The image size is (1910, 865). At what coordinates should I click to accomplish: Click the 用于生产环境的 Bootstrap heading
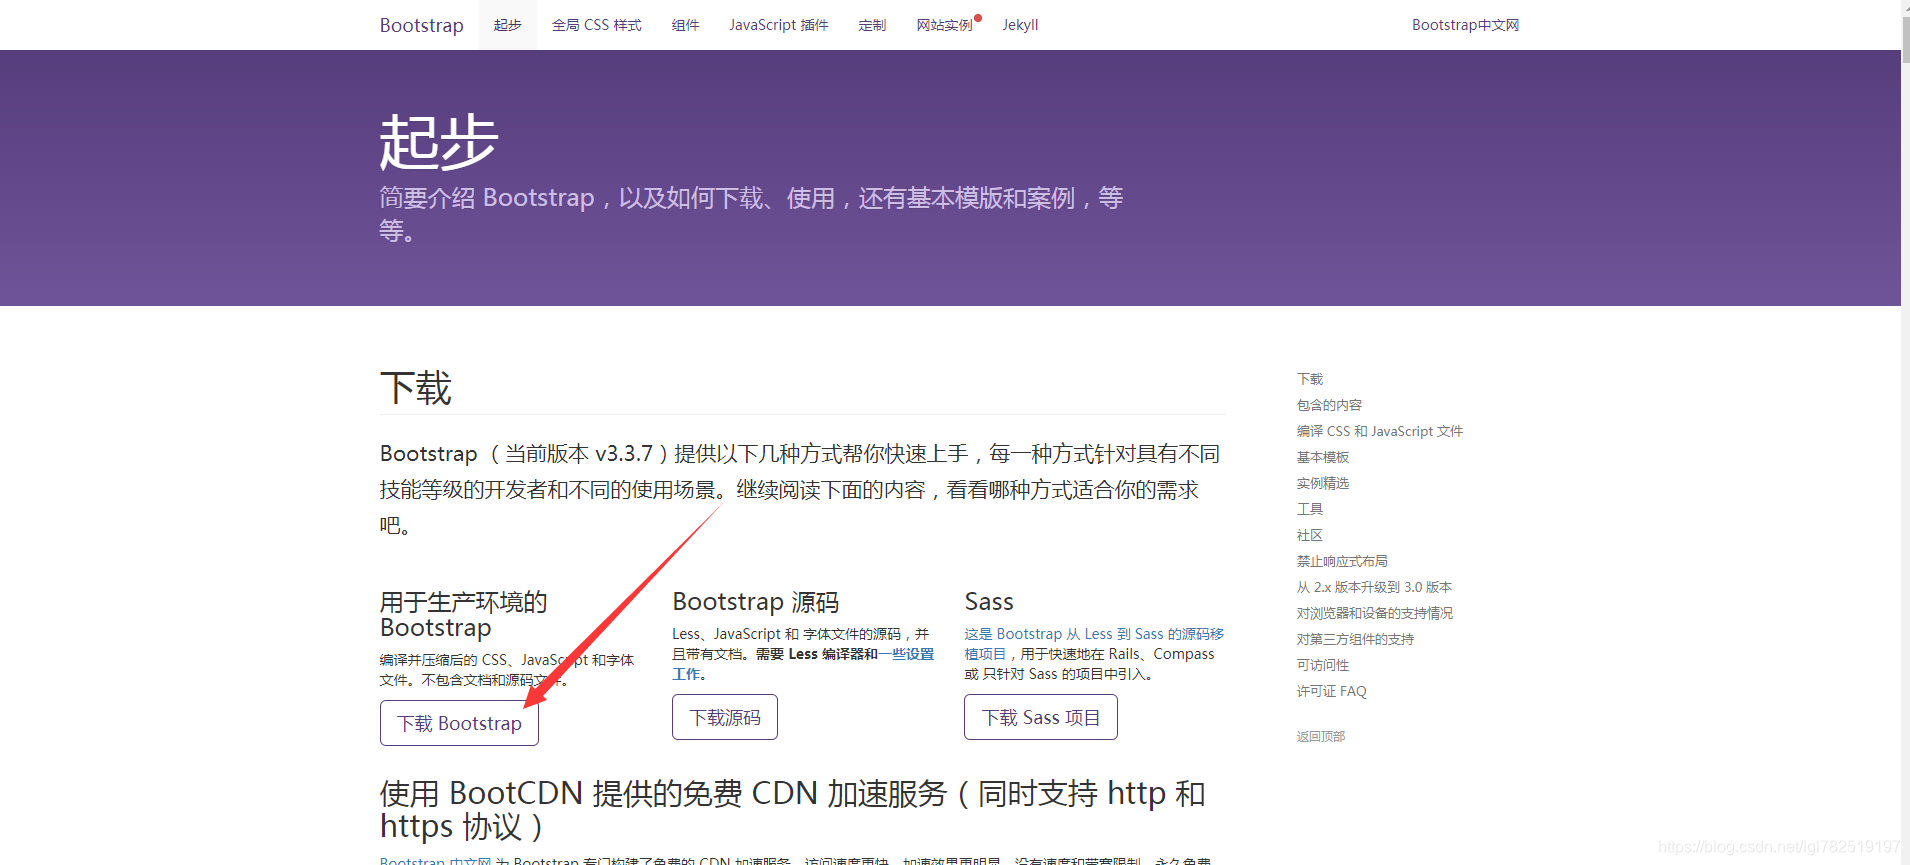click(464, 614)
